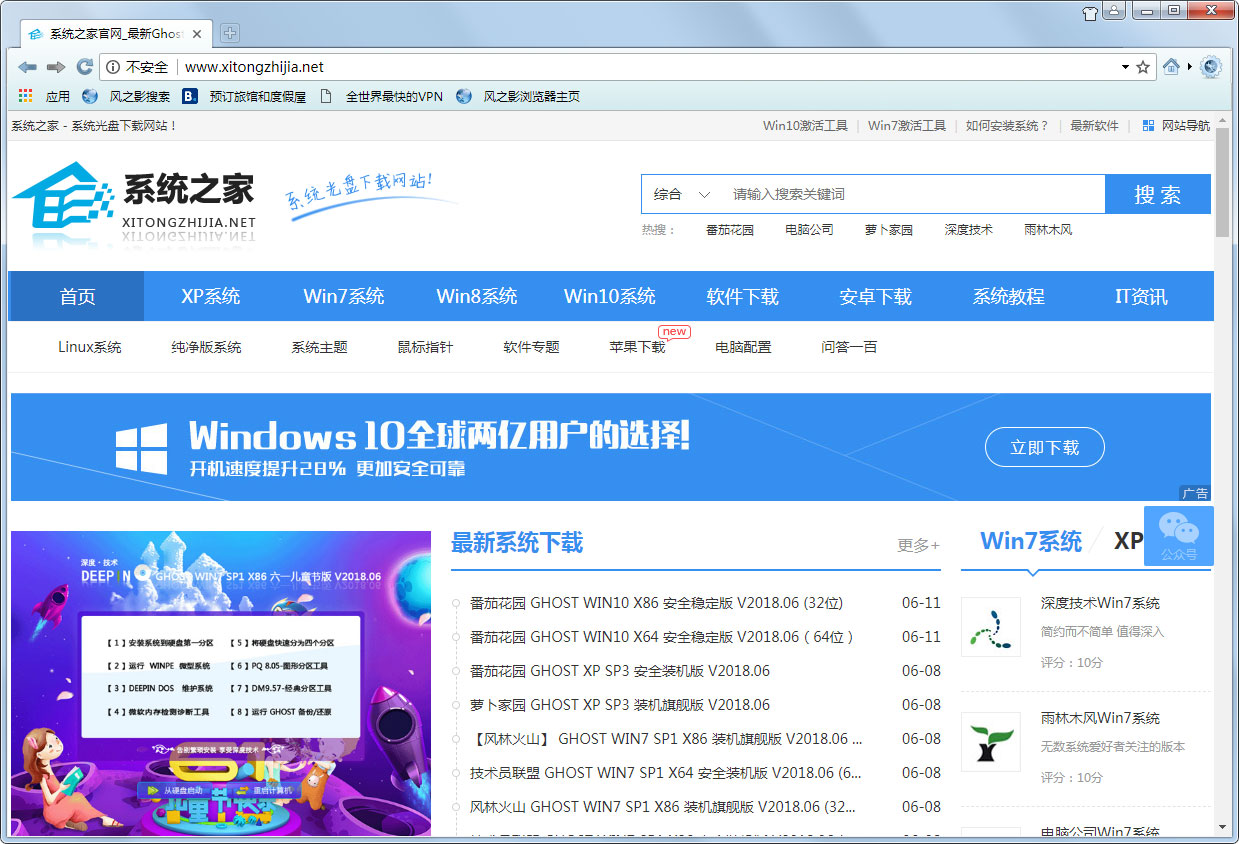Open 番茄花园 GHOST XP SP3 安全装机版 entry
This screenshot has width=1239, height=844.
pos(620,671)
